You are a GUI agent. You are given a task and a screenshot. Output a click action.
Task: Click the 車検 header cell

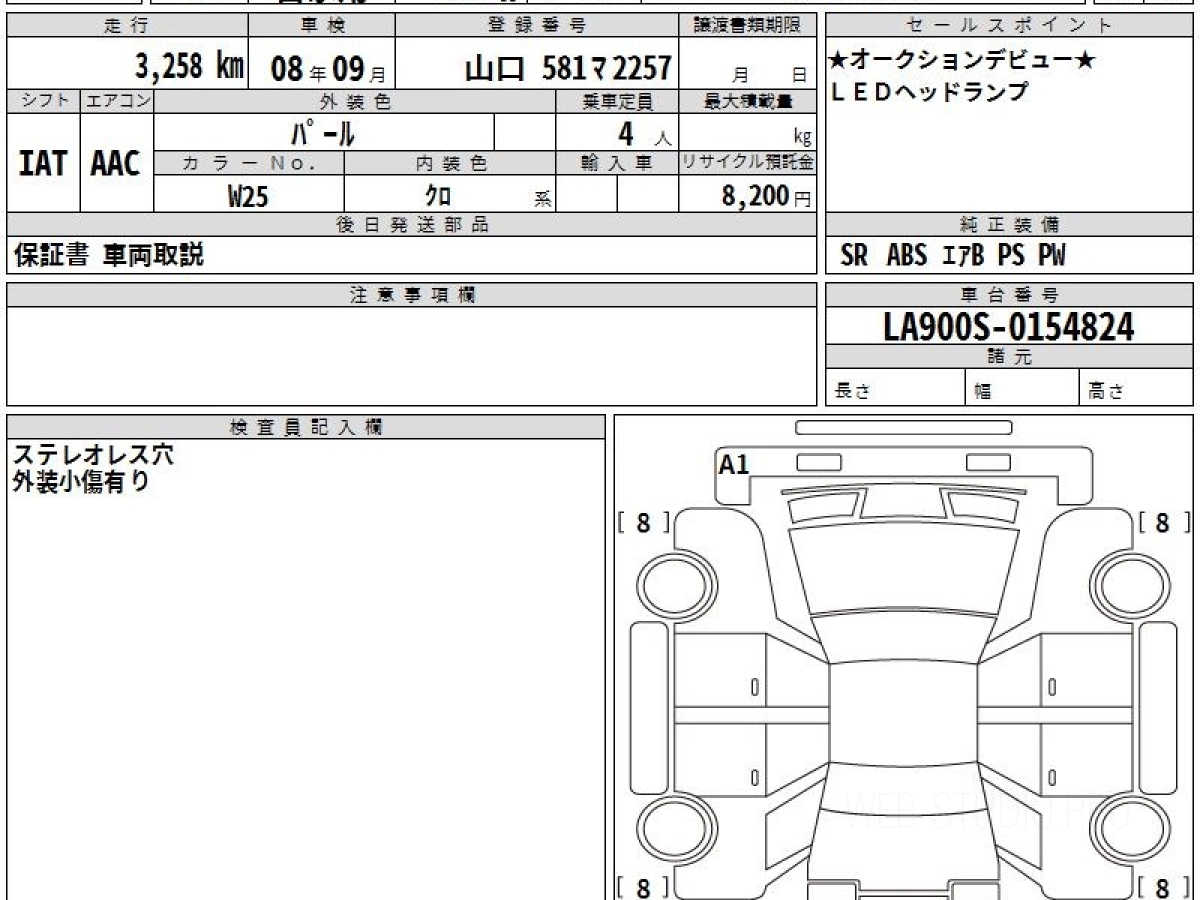(321, 26)
